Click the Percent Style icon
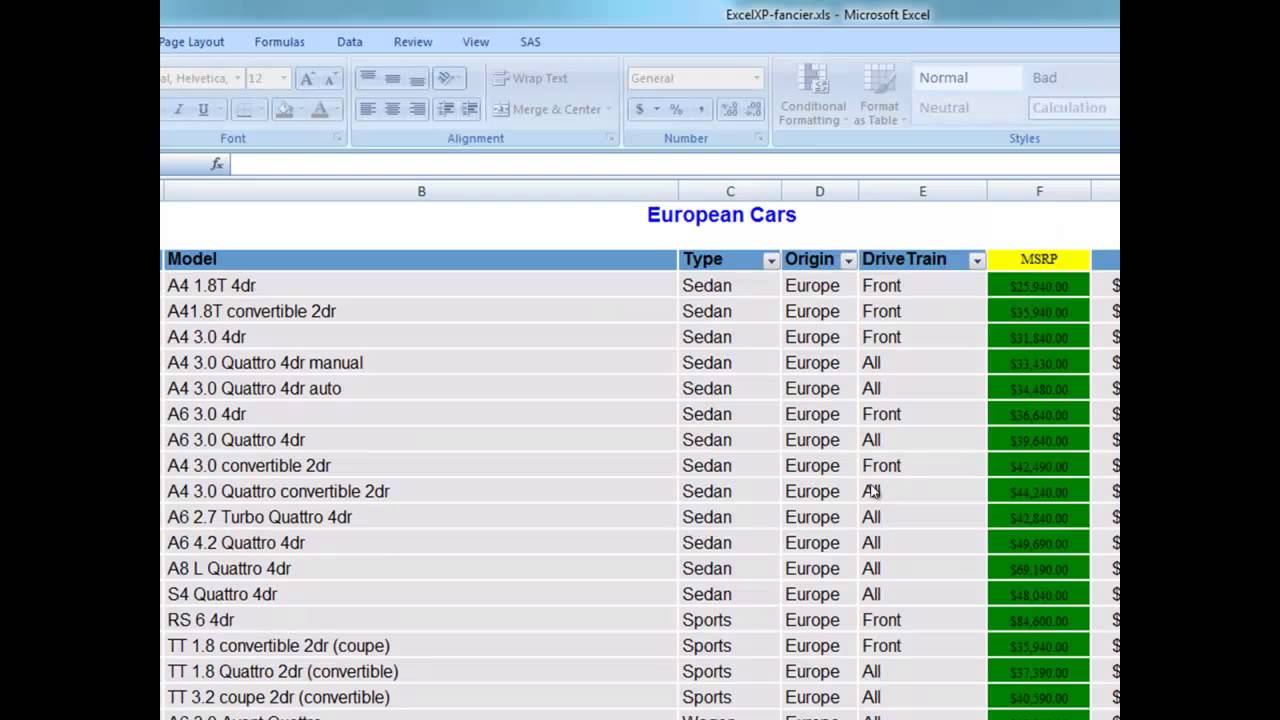 click(676, 109)
